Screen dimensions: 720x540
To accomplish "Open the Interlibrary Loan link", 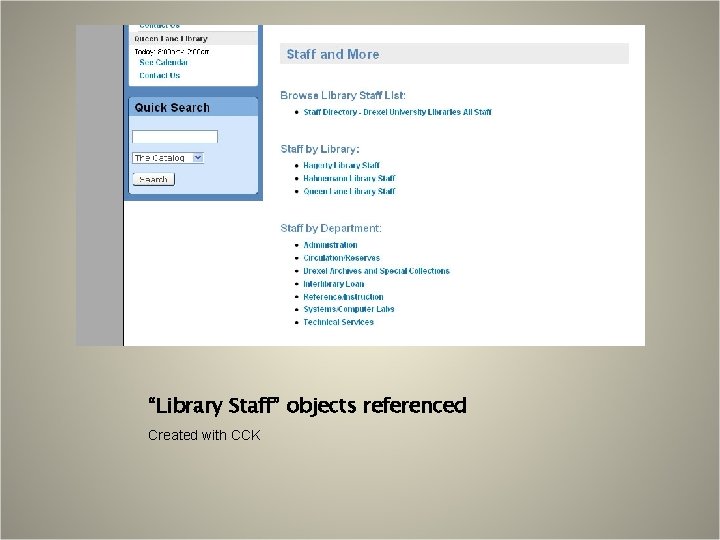I will [x=333, y=284].
